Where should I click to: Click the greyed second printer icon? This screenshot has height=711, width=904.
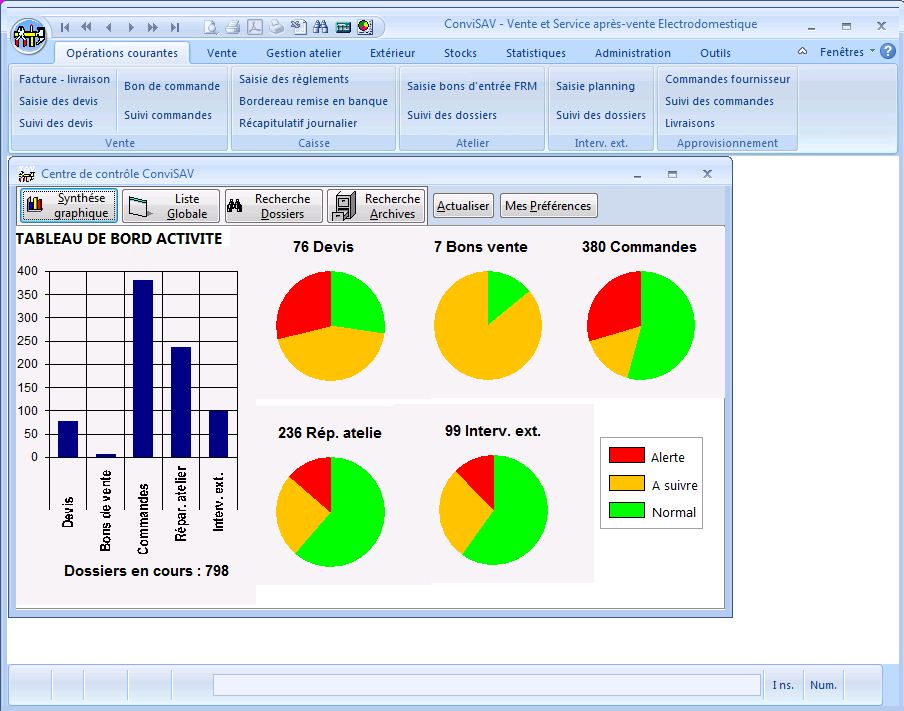pos(277,27)
